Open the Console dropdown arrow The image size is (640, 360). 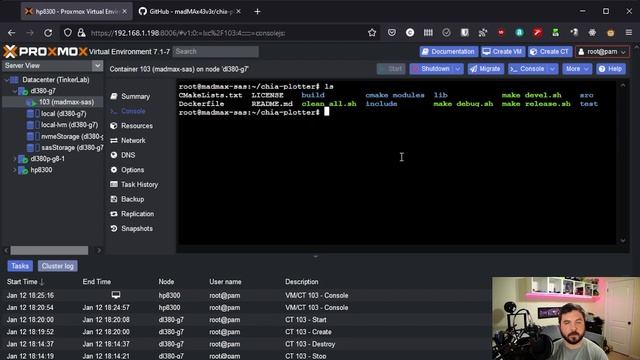point(553,69)
